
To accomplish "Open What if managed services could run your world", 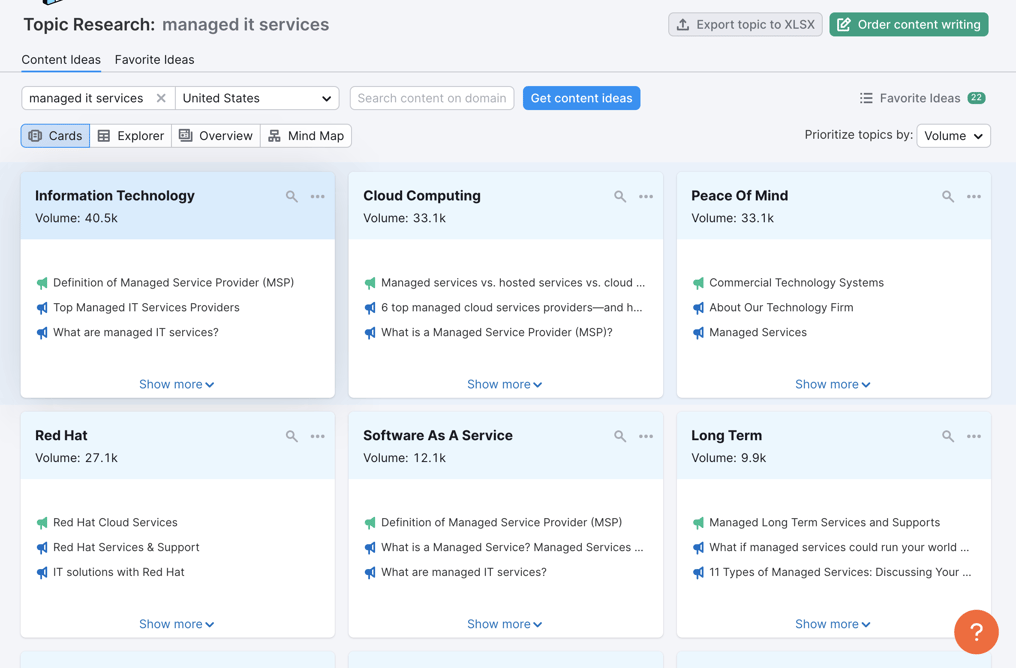I will click(x=838, y=547).
